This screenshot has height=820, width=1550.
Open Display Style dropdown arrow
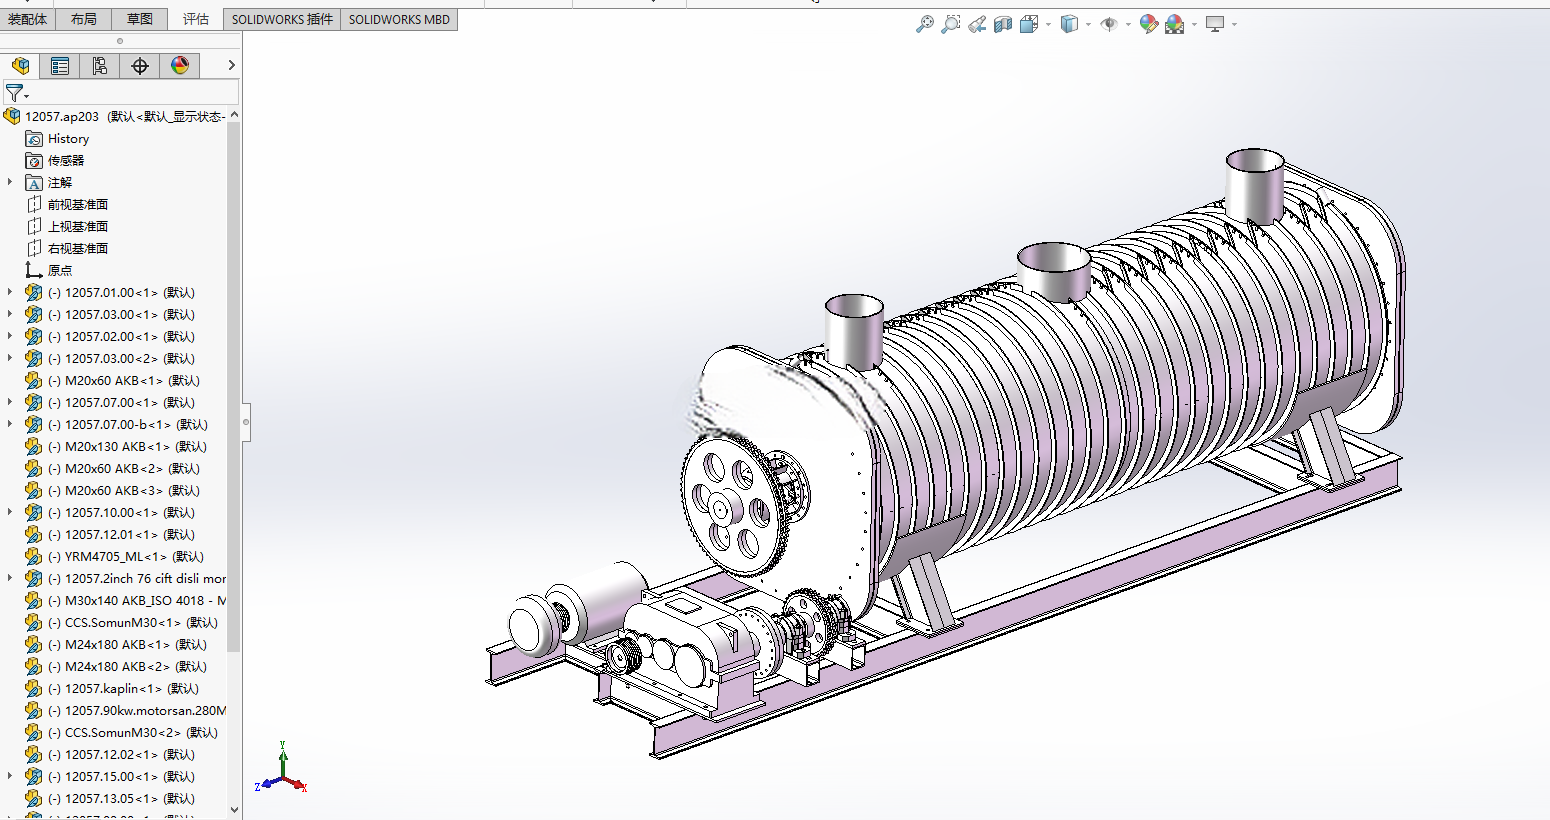[x=1088, y=25]
